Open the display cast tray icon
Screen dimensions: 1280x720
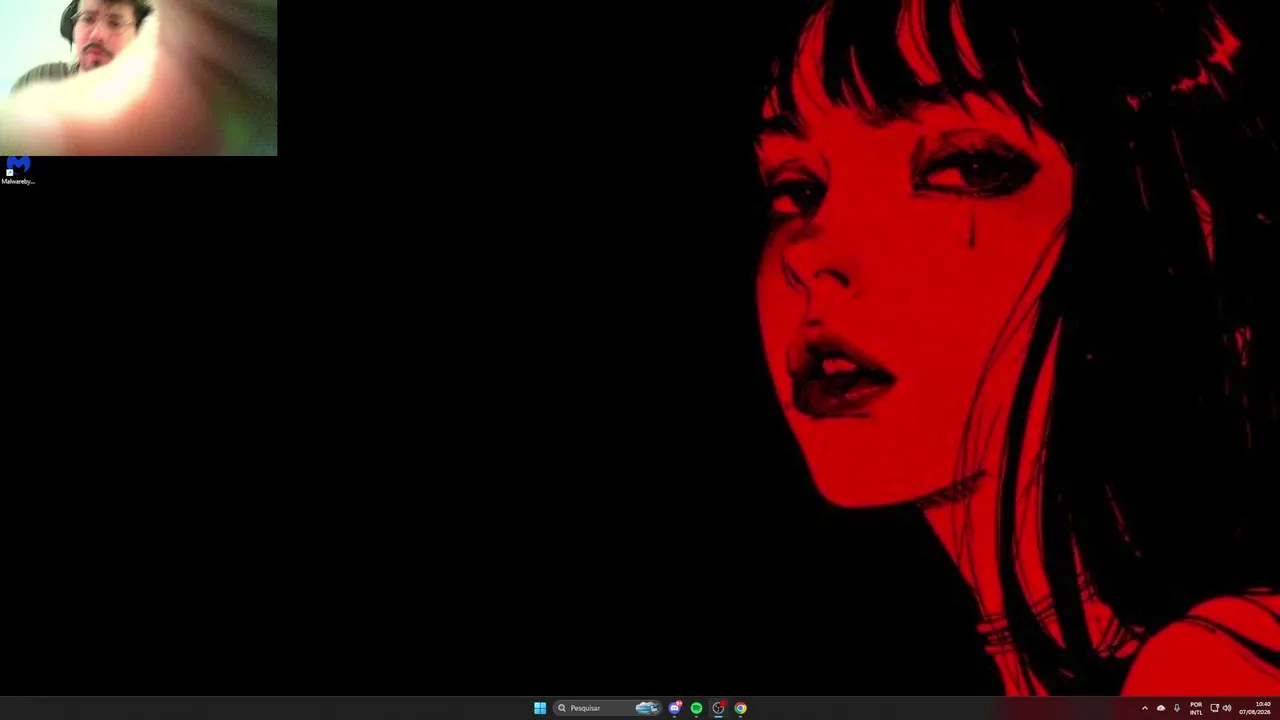click(x=1215, y=708)
